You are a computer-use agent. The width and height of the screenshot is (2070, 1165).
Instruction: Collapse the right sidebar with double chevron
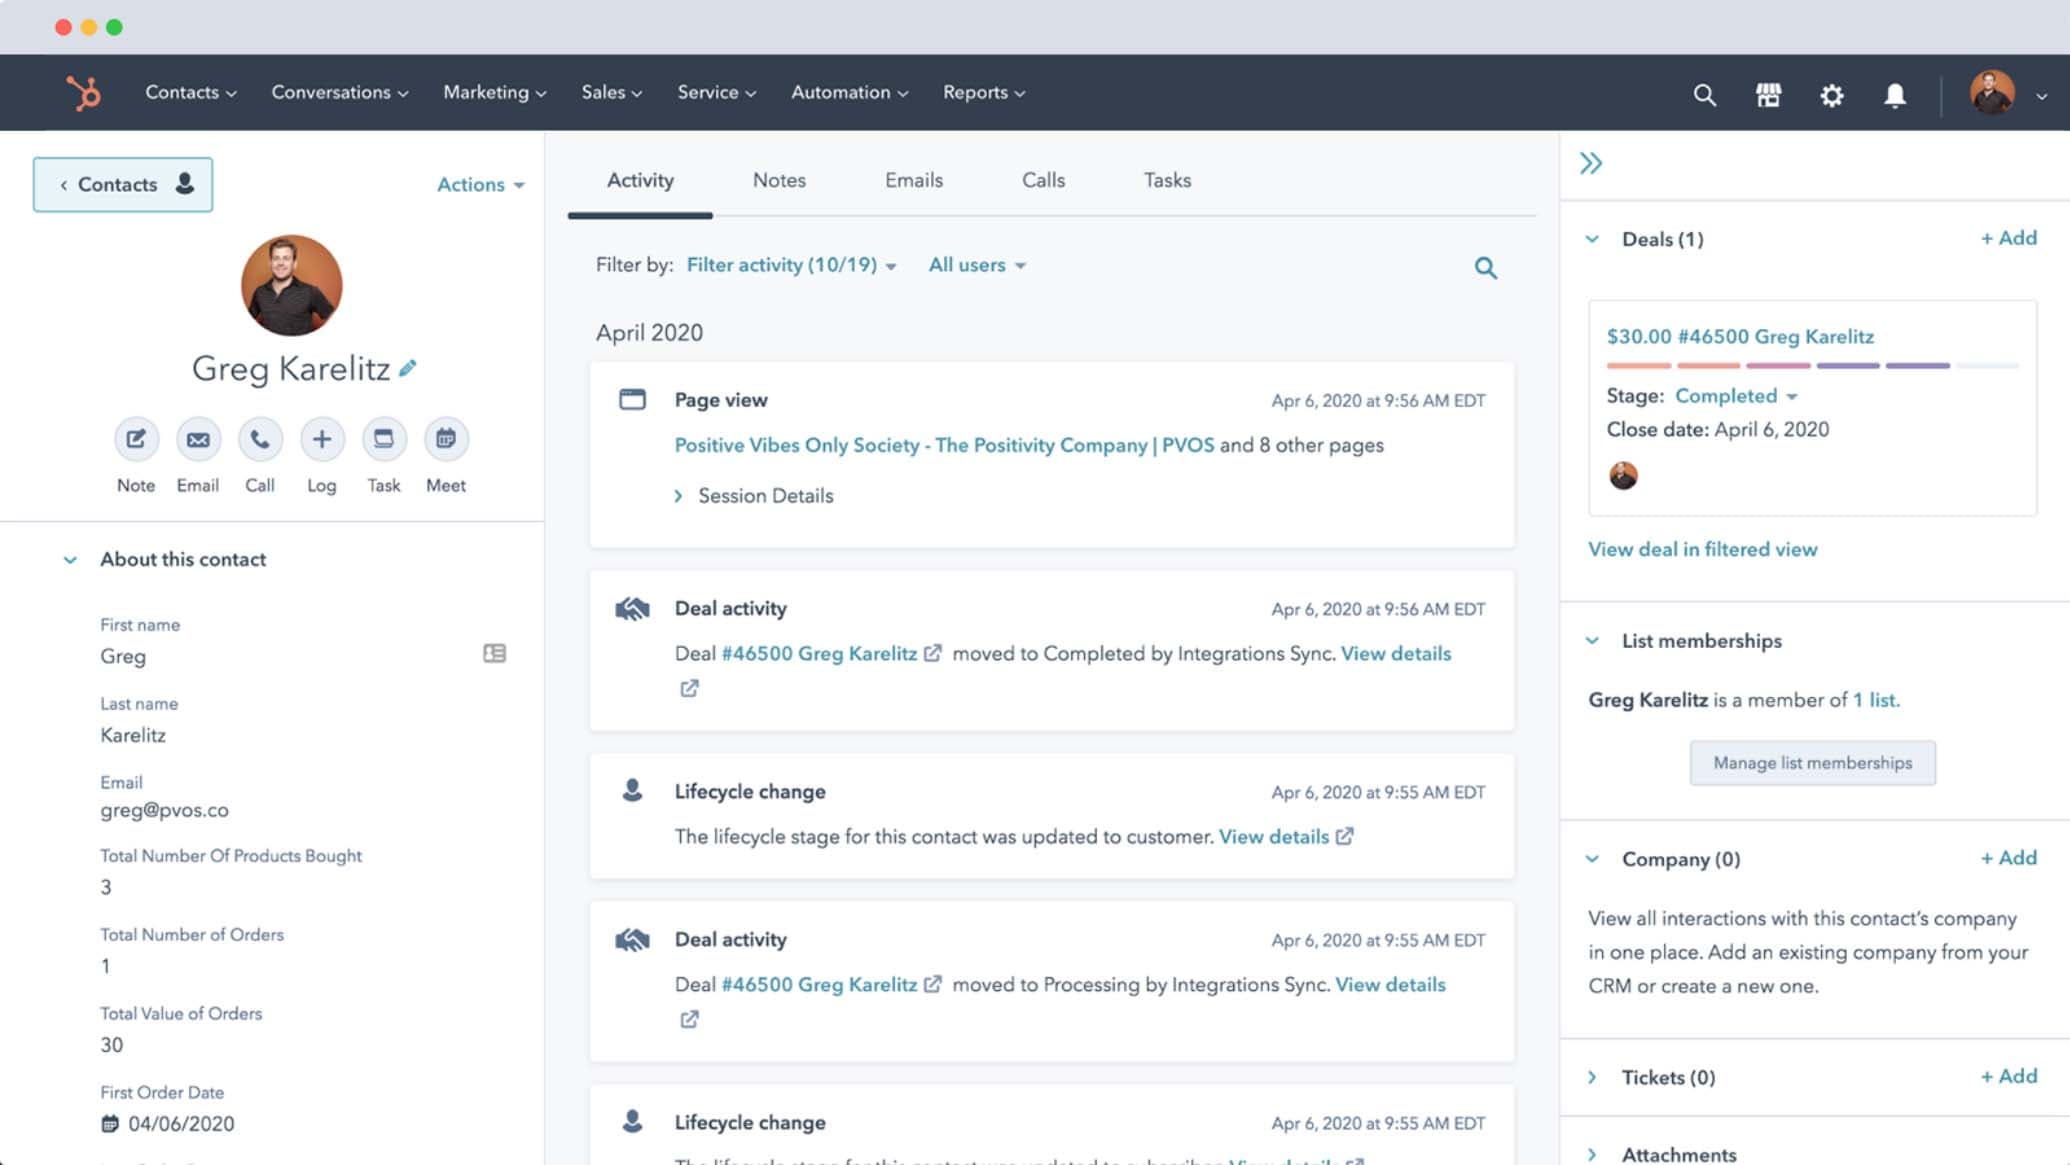(1590, 163)
